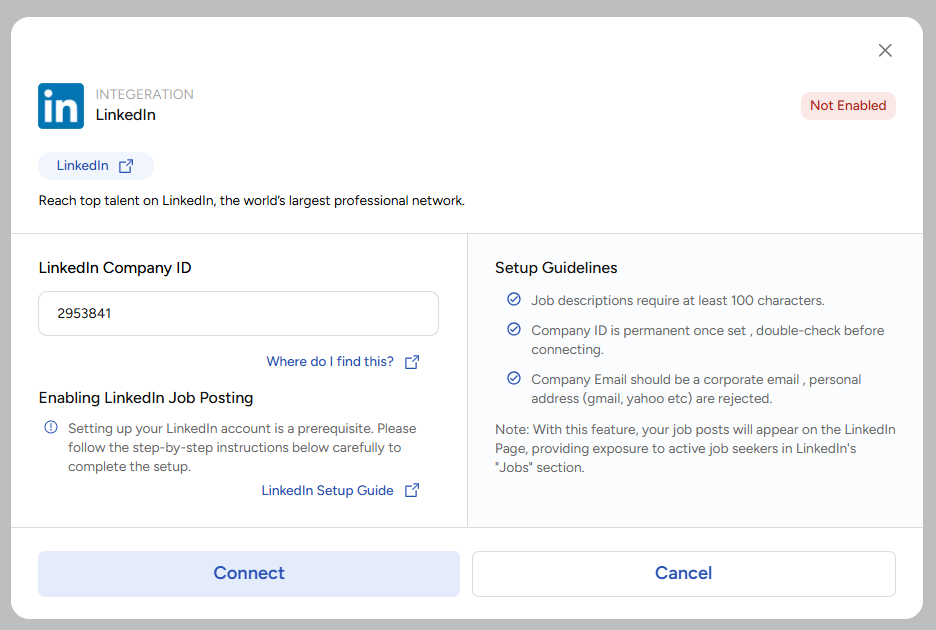Open the LinkedIn external link chip
This screenshot has height=630, width=936.
tap(96, 165)
